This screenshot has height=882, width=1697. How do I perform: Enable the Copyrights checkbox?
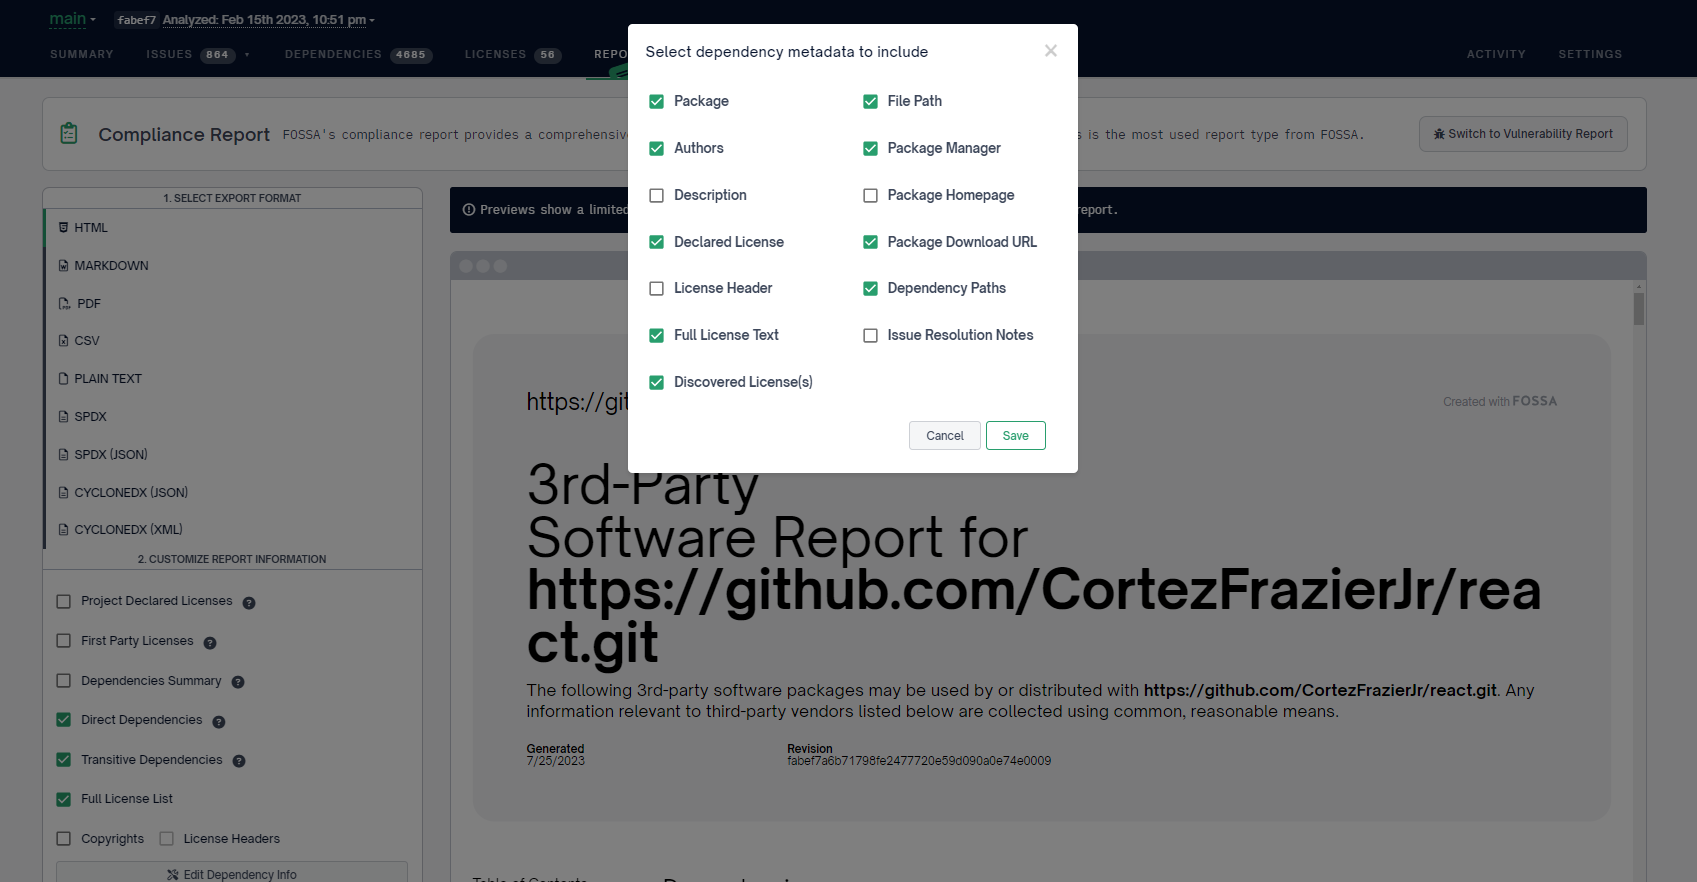click(64, 839)
